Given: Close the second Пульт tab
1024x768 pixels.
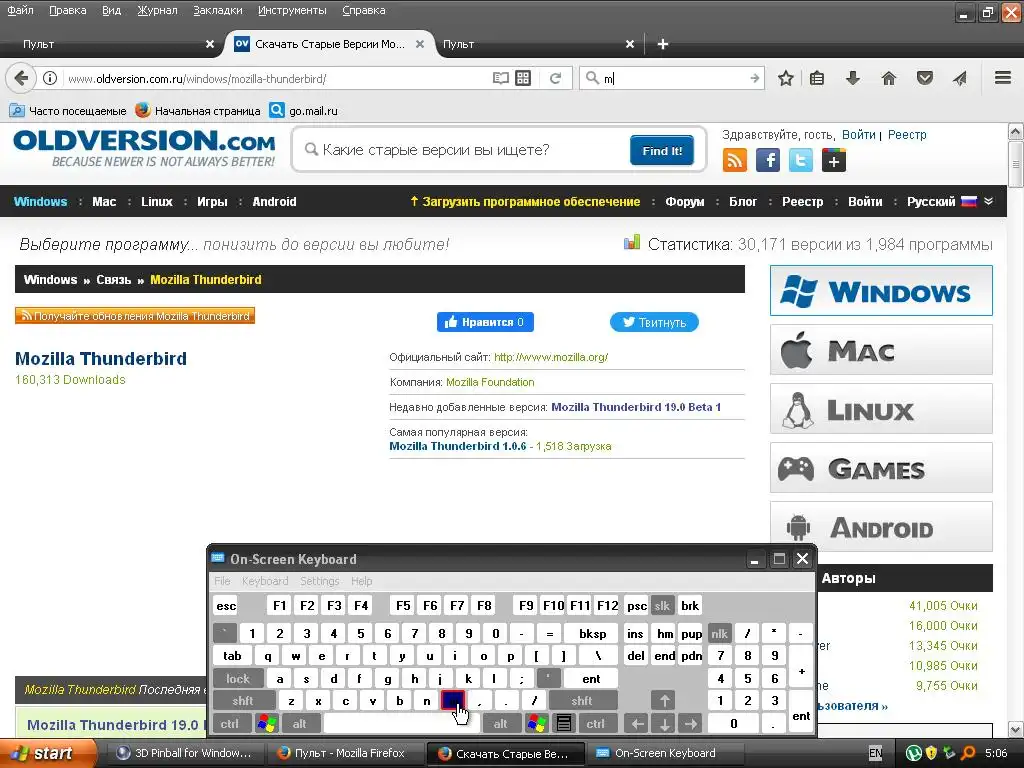Looking at the screenshot, I should (x=630, y=44).
